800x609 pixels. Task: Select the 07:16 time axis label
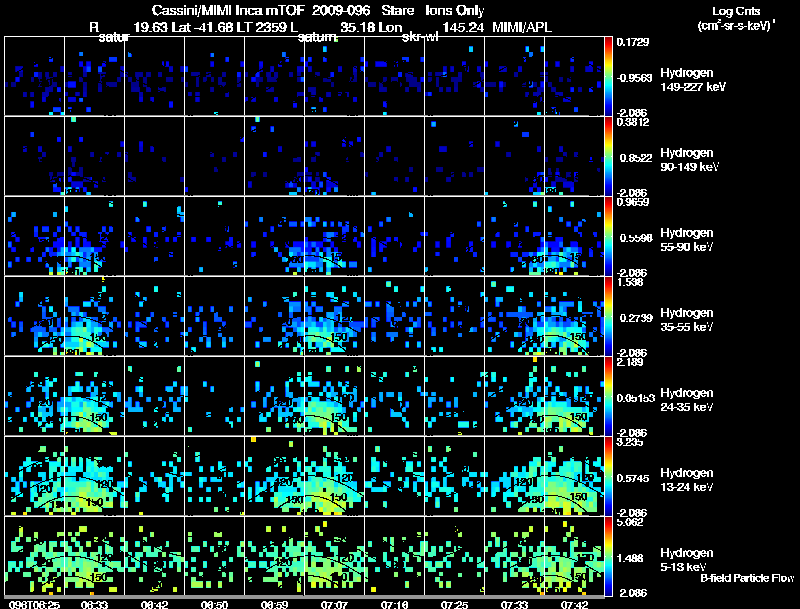click(394, 604)
